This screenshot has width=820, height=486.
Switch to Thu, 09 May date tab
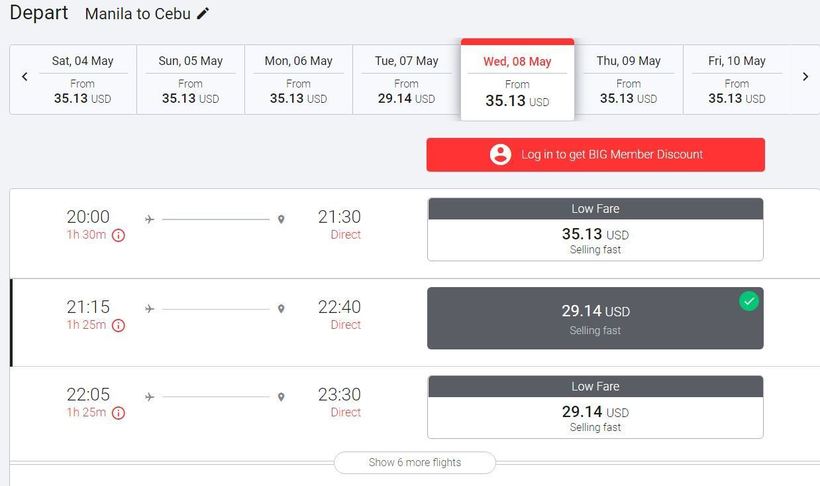click(x=628, y=79)
